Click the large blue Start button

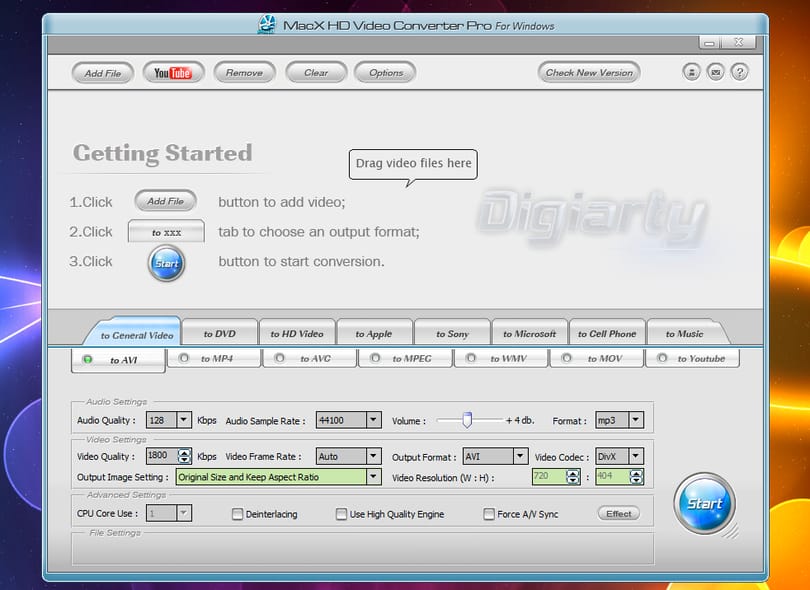click(705, 503)
